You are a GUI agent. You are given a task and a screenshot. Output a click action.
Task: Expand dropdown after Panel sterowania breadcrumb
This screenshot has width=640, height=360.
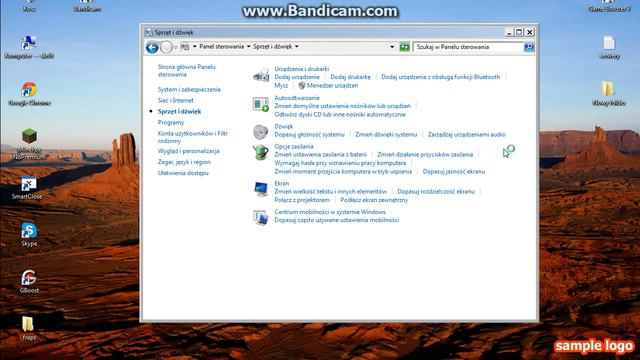pyautogui.click(x=249, y=47)
